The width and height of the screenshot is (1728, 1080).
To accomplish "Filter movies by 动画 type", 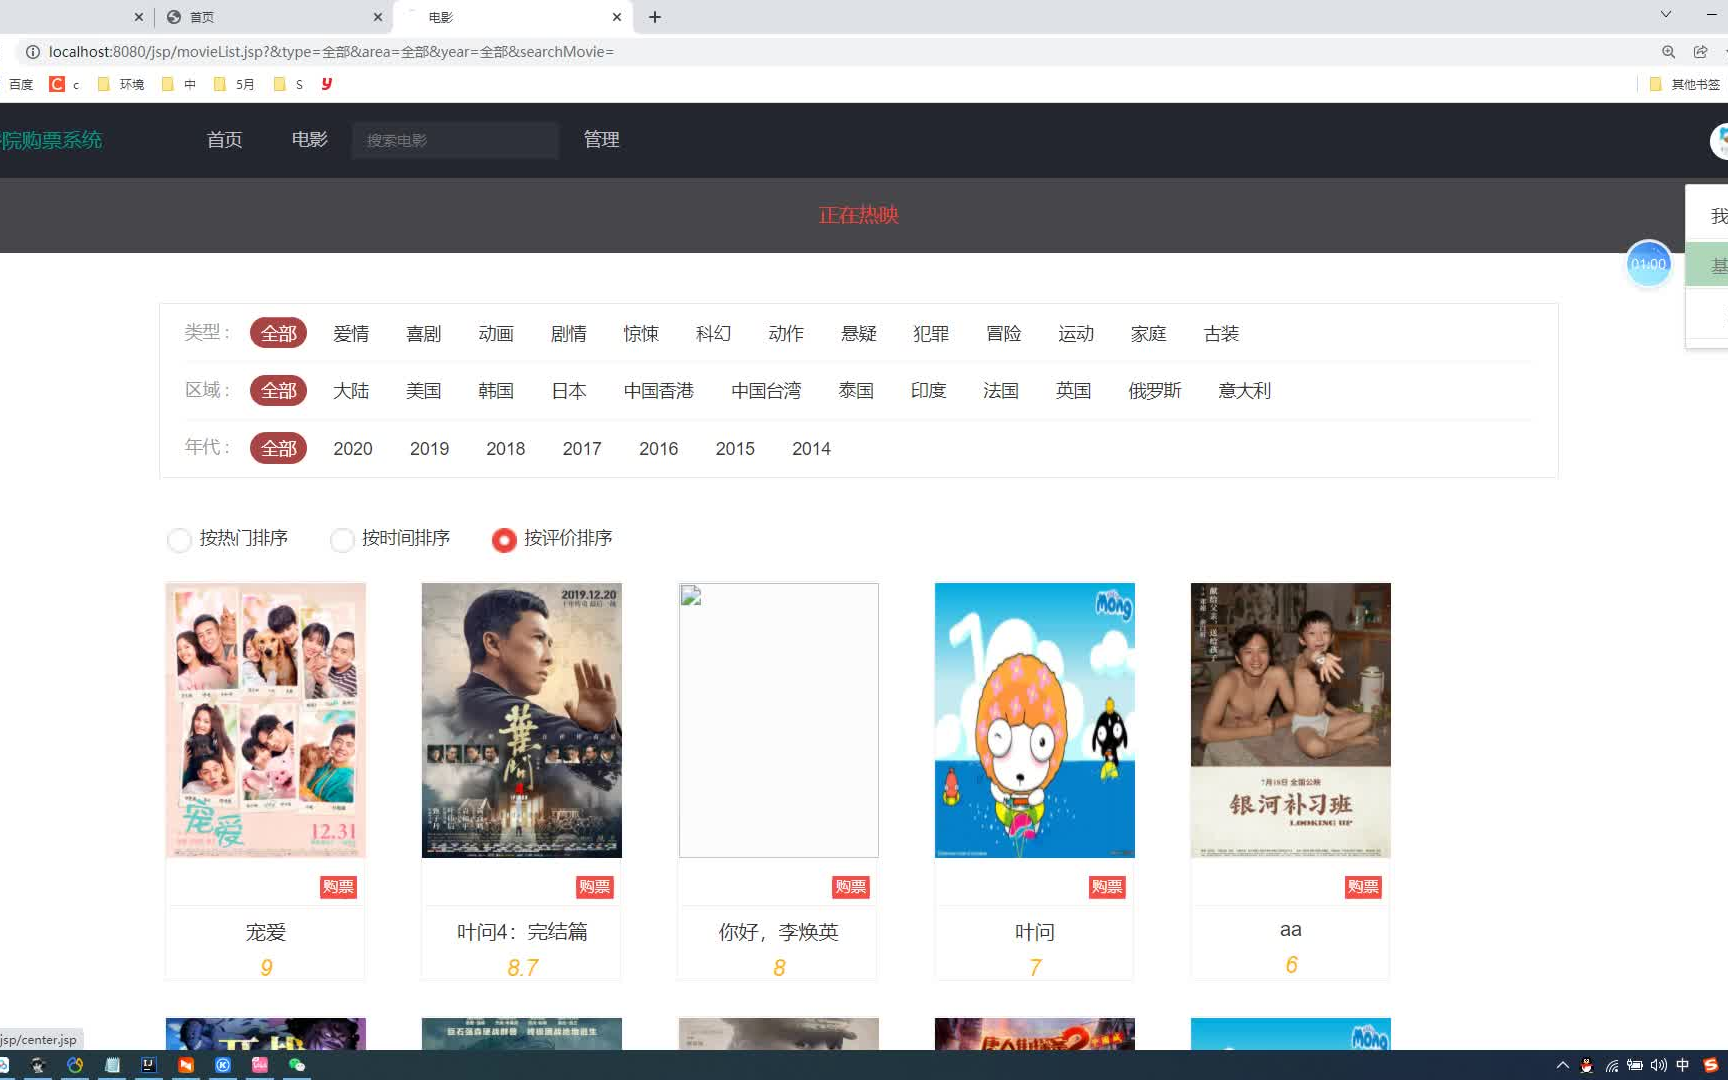I will (x=496, y=334).
